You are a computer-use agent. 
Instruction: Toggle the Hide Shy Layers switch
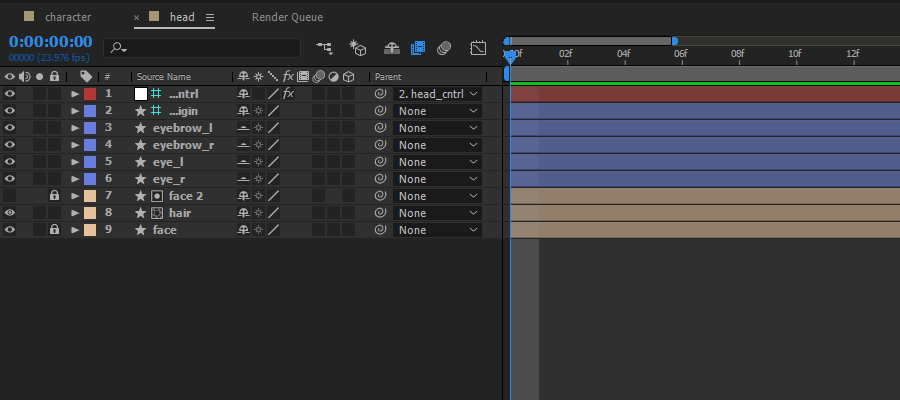point(391,48)
